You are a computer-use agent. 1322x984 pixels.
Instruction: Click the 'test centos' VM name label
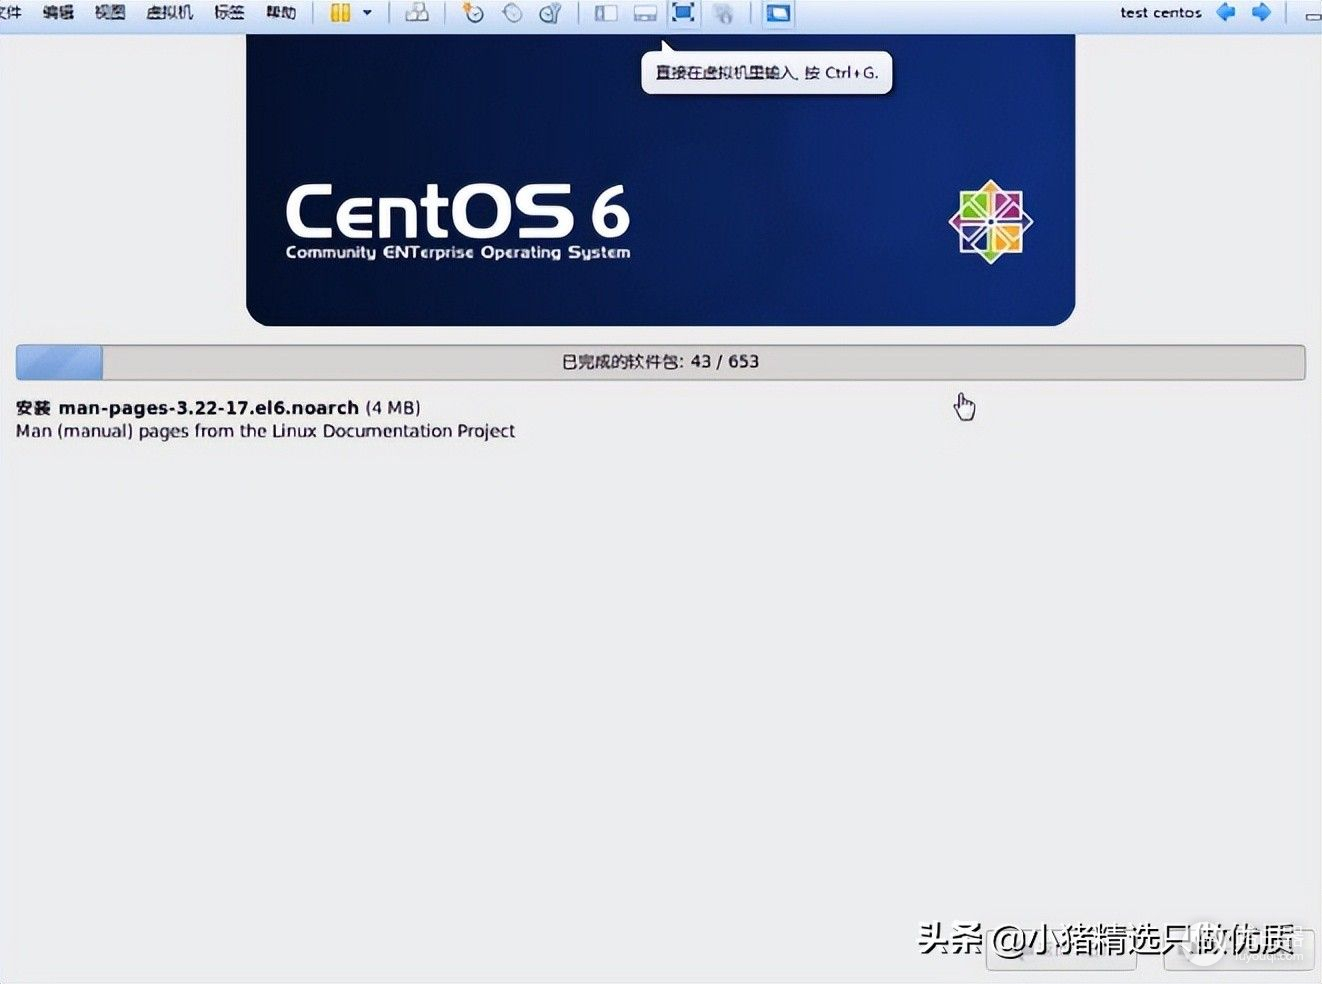1160,13
